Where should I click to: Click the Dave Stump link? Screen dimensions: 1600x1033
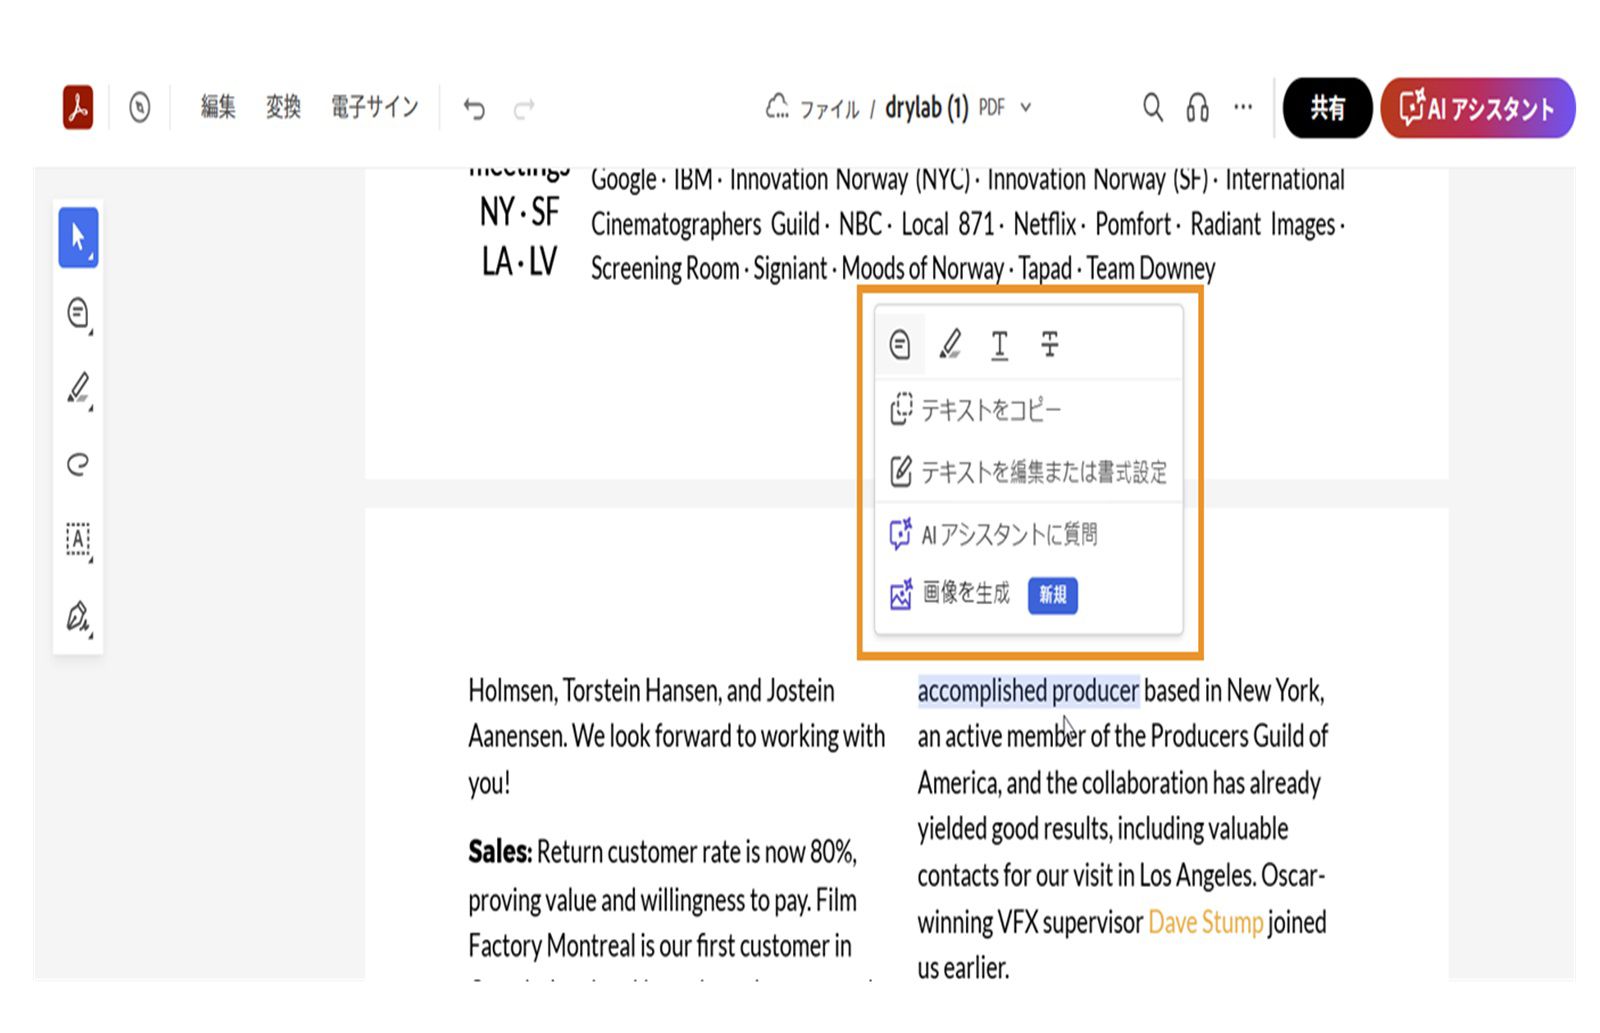(x=1205, y=922)
